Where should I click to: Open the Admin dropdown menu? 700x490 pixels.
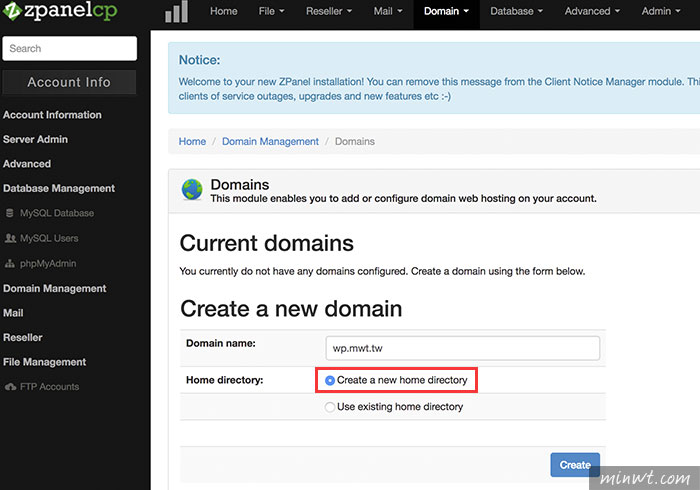[x=661, y=11]
